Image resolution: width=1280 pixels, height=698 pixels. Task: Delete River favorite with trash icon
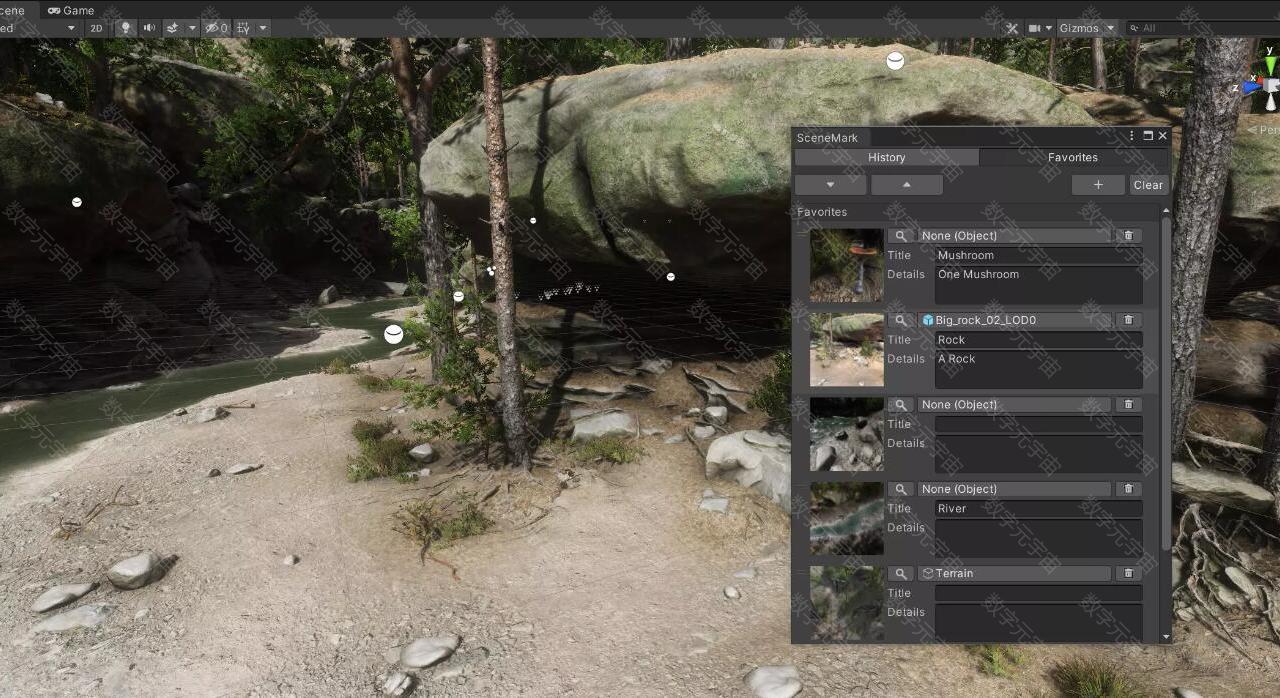(1128, 489)
